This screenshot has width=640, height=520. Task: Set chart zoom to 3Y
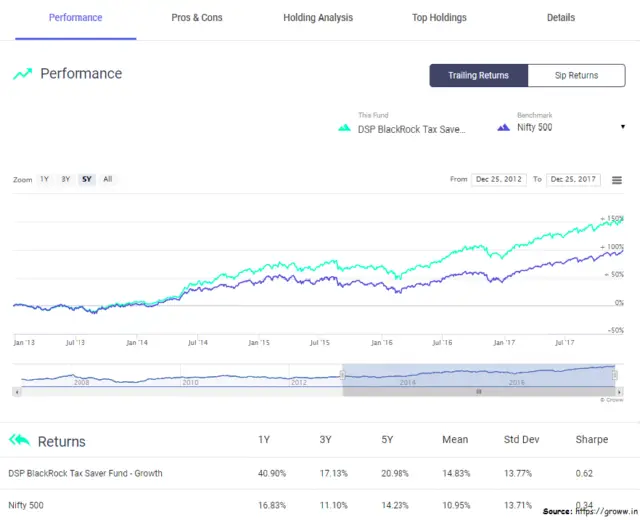[66, 179]
